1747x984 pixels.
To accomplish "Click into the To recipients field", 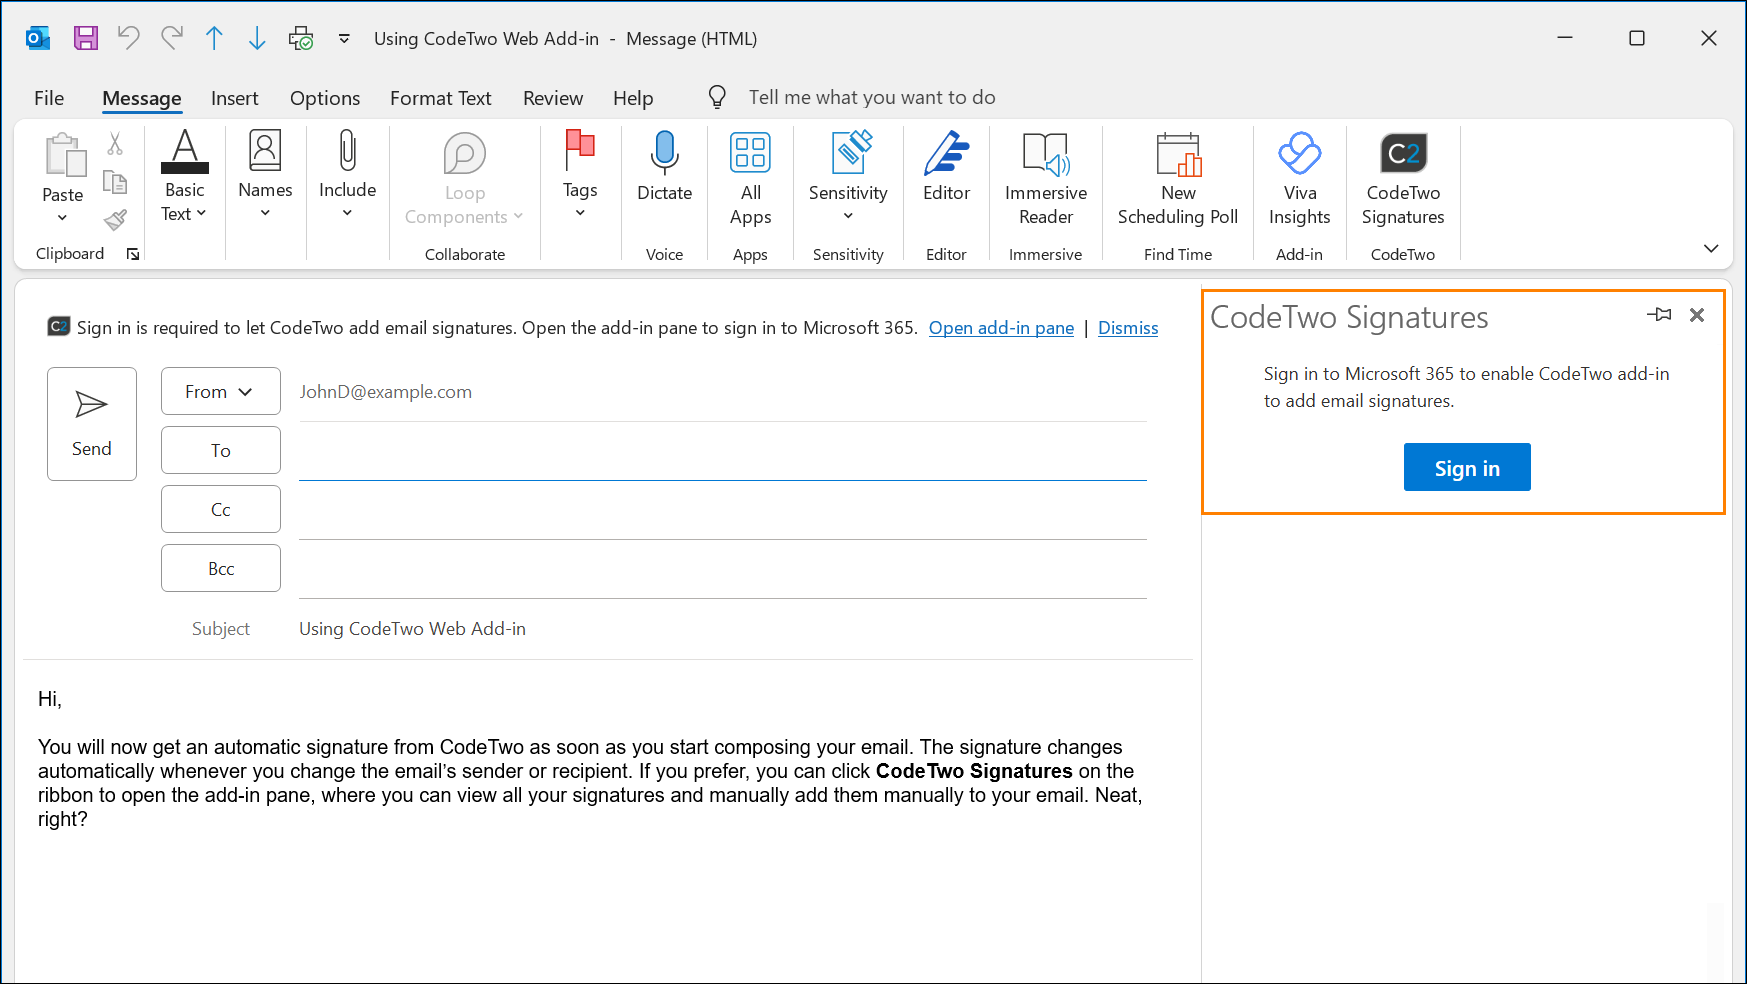I will (x=722, y=452).
